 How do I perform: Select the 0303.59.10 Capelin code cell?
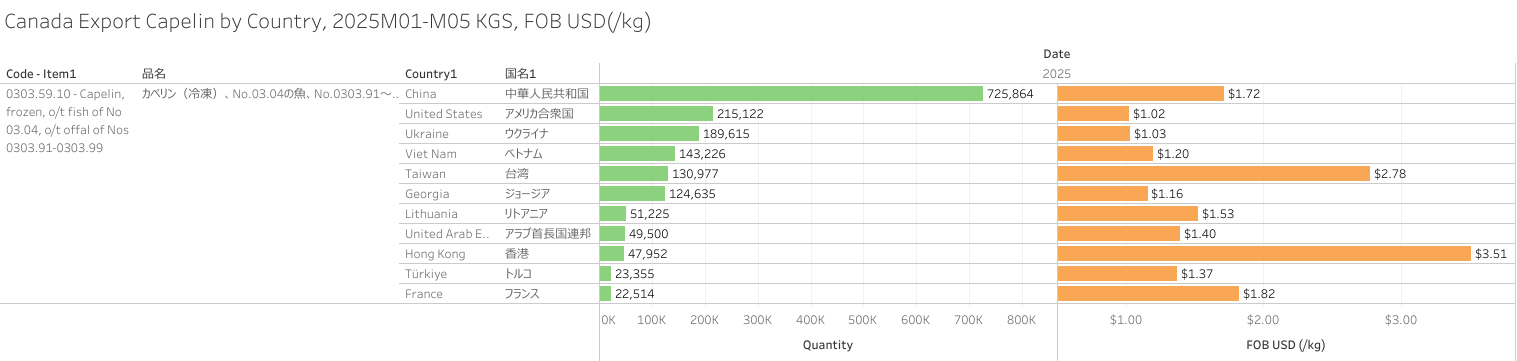click(67, 120)
